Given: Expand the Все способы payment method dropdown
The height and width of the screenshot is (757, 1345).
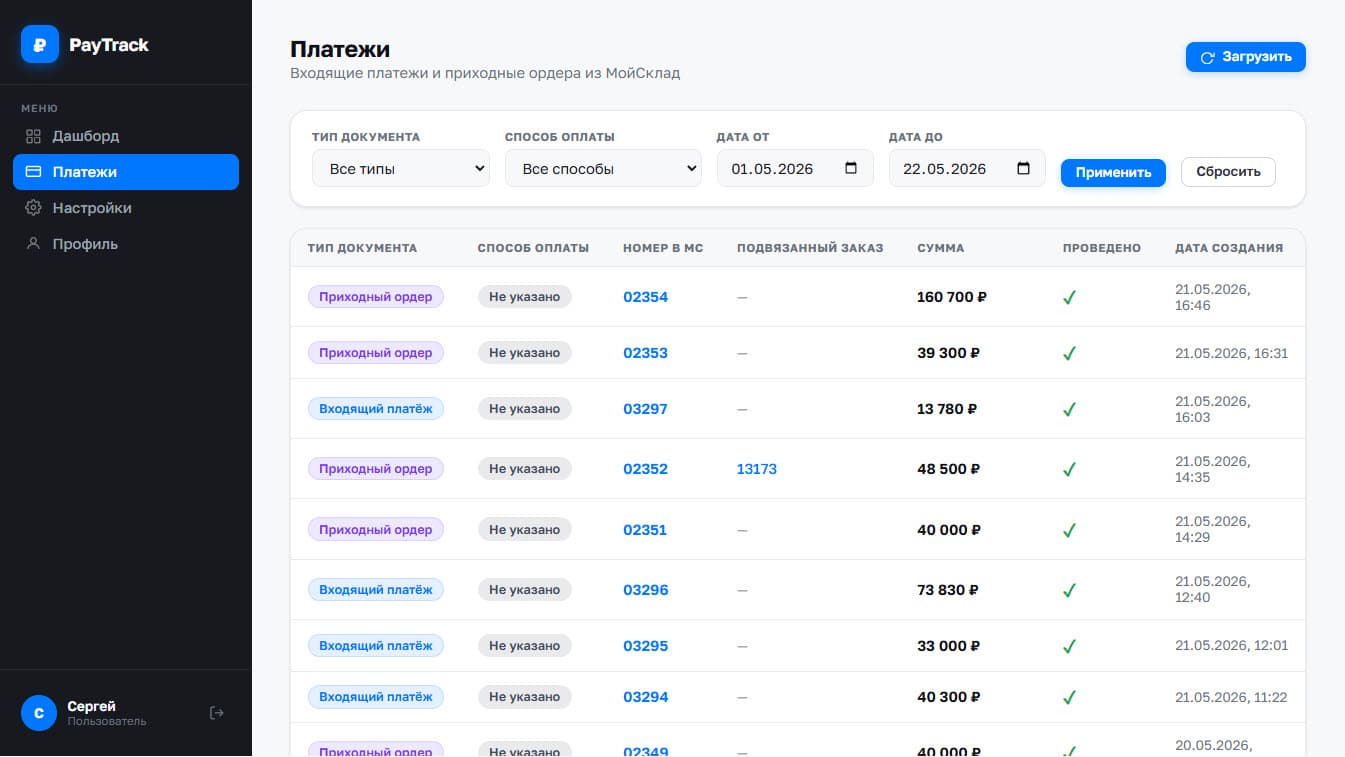Looking at the screenshot, I should pyautogui.click(x=603, y=169).
